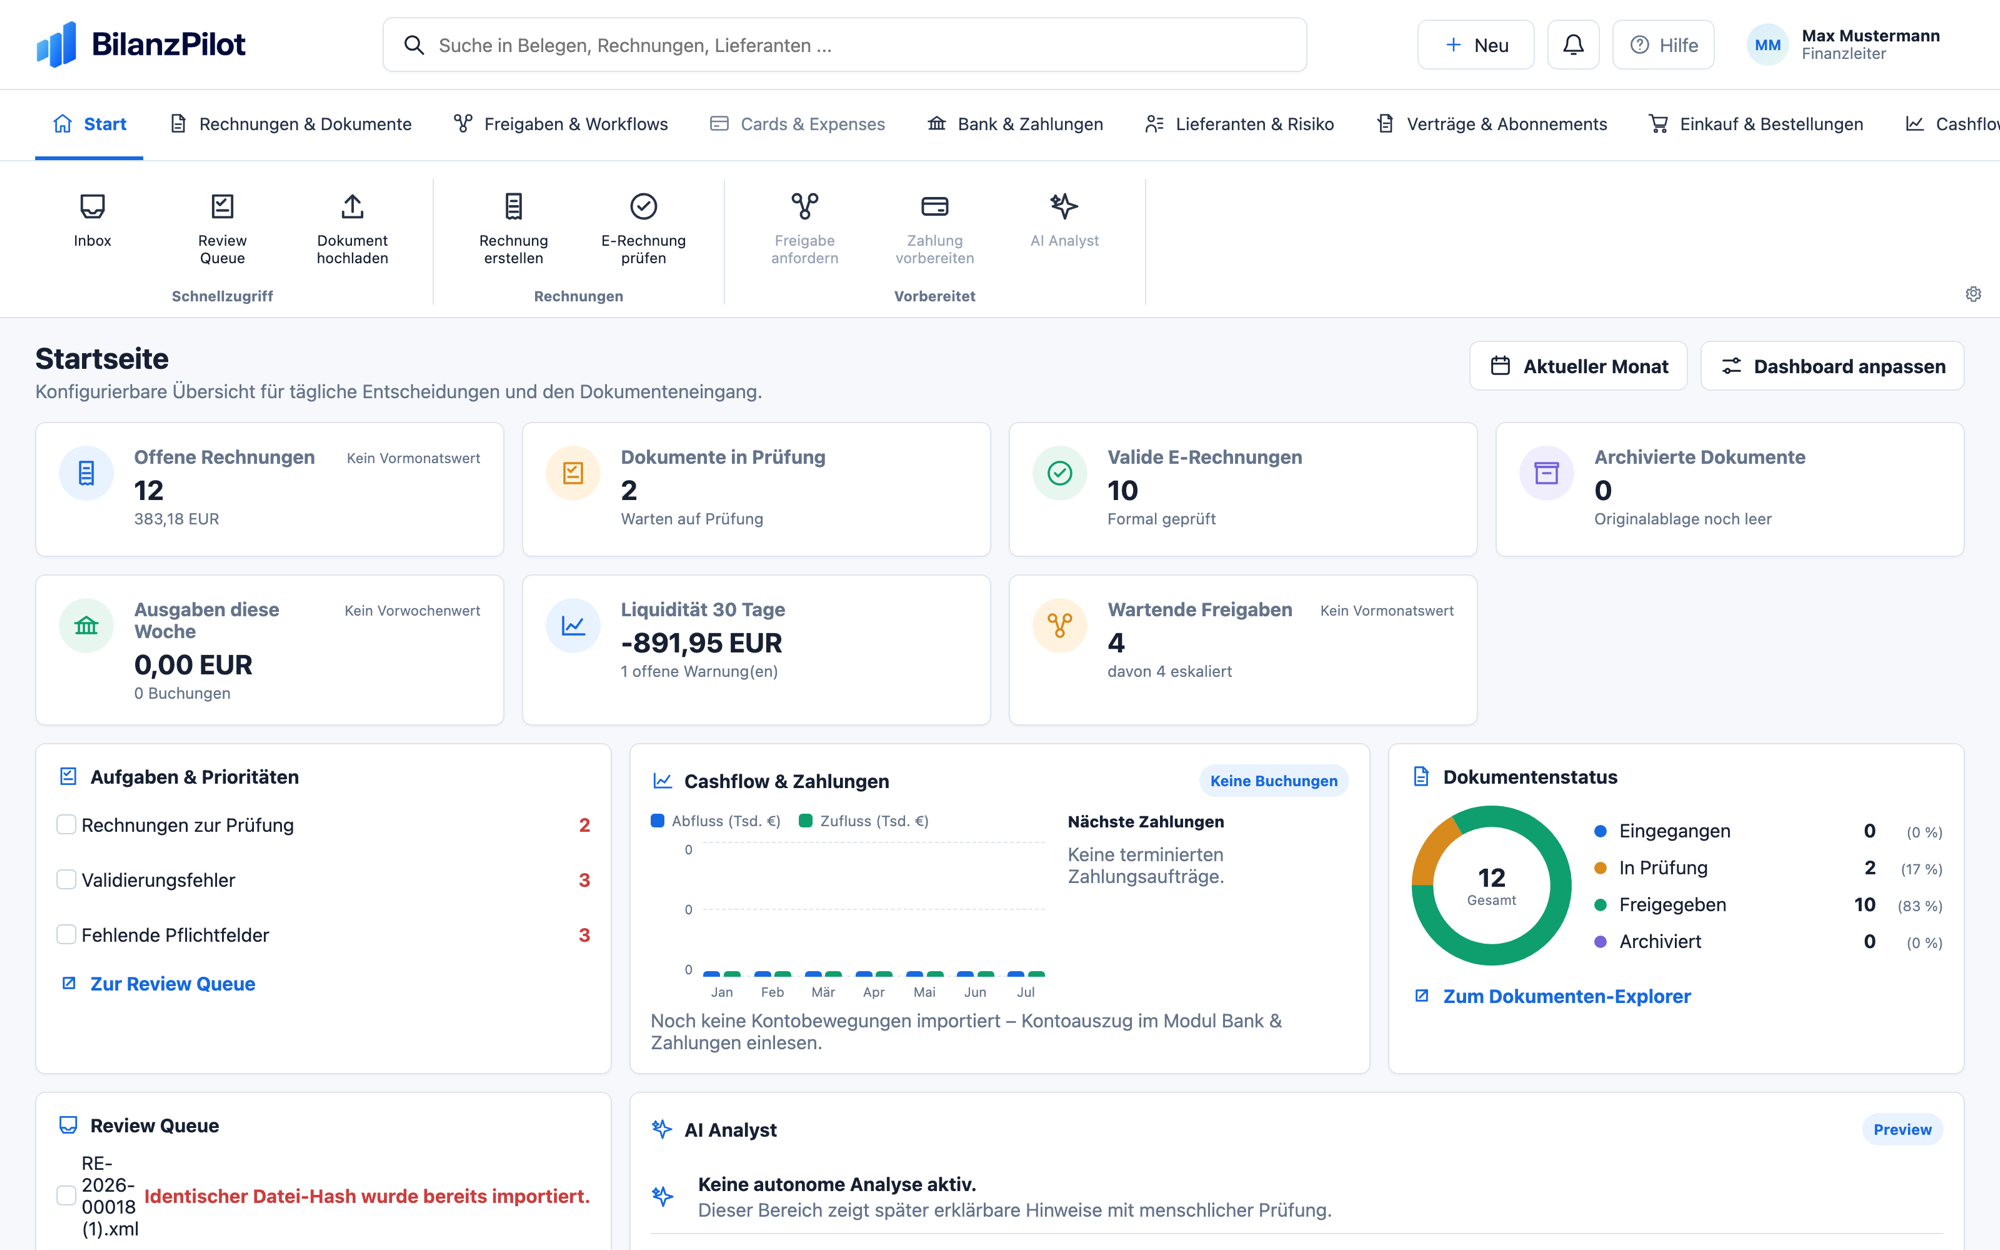Click the Offene Rechnungen invoice icon
The height and width of the screenshot is (1250, 2000).
pyautogui.click(x=86, y=473)
